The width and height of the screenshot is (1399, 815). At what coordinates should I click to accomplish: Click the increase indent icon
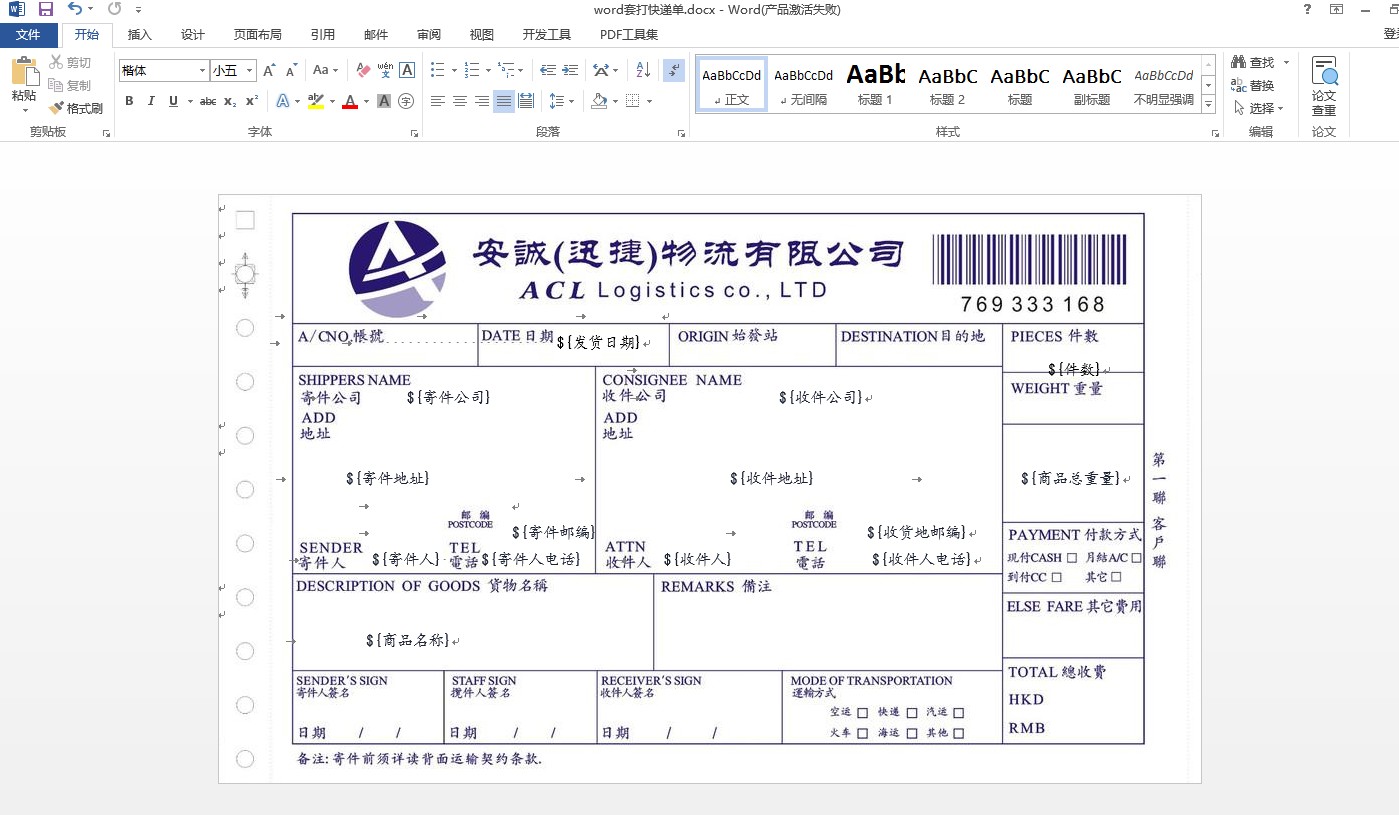coord(570,70)
